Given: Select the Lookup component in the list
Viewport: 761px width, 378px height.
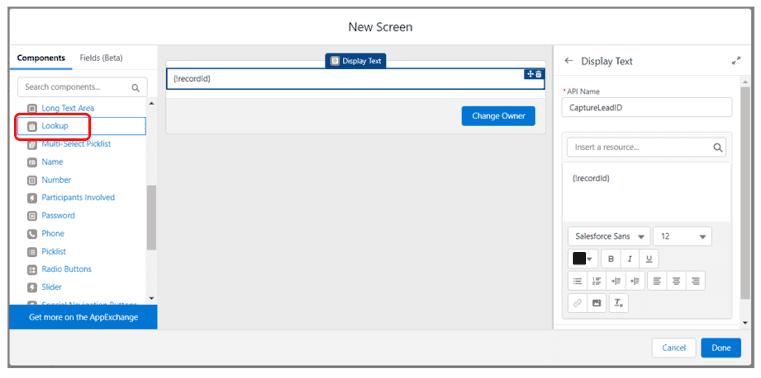Looking at the screenshot, I should coord(82,126).
